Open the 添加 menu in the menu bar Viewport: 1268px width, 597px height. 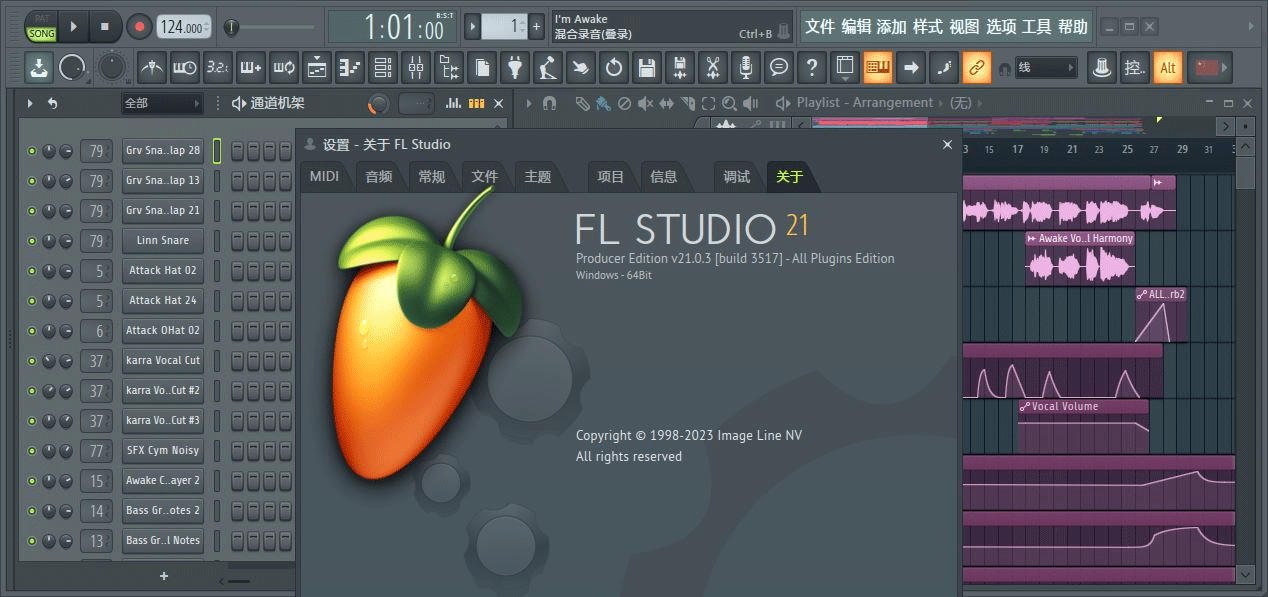(x=892, y=27)
